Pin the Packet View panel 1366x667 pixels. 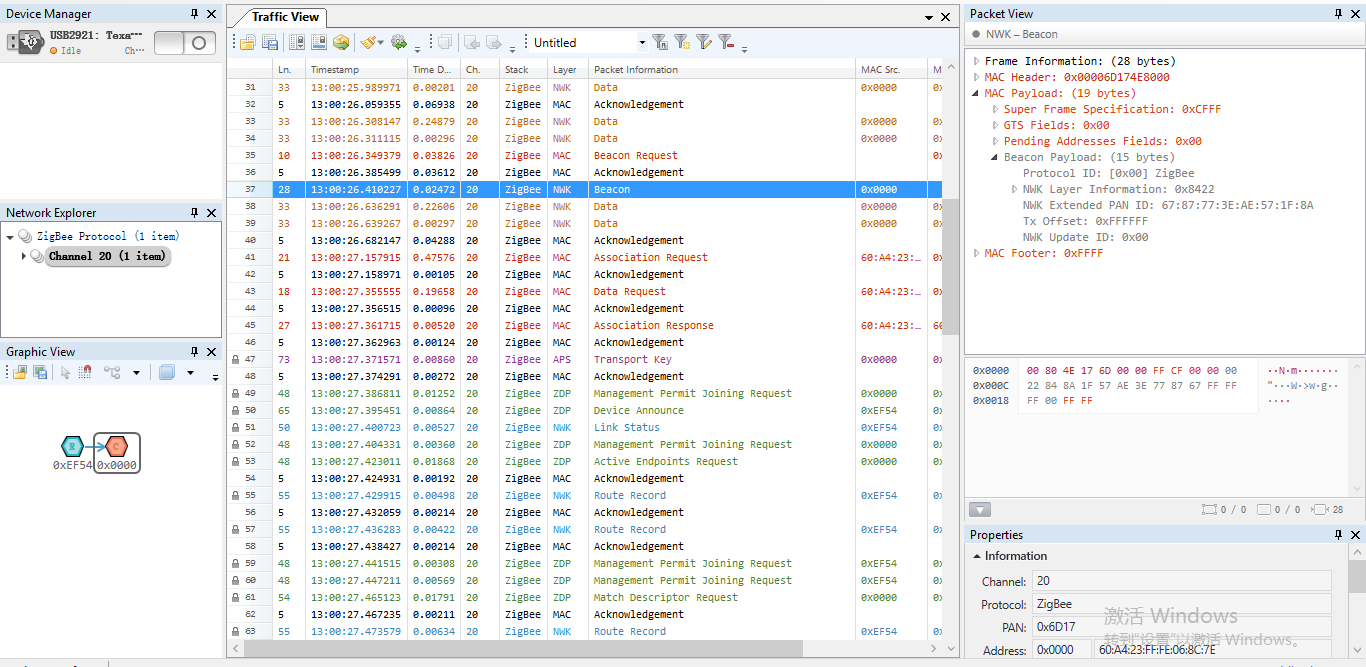(x=1339, y=14)
